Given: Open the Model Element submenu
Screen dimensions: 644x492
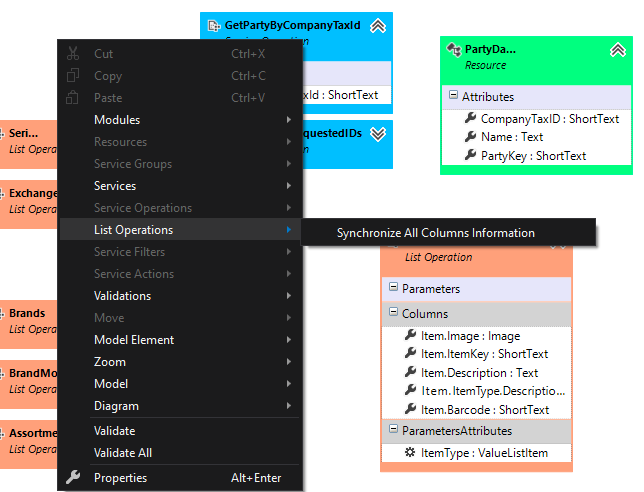Looking at the screenshot, I should [x=180, y=340].
